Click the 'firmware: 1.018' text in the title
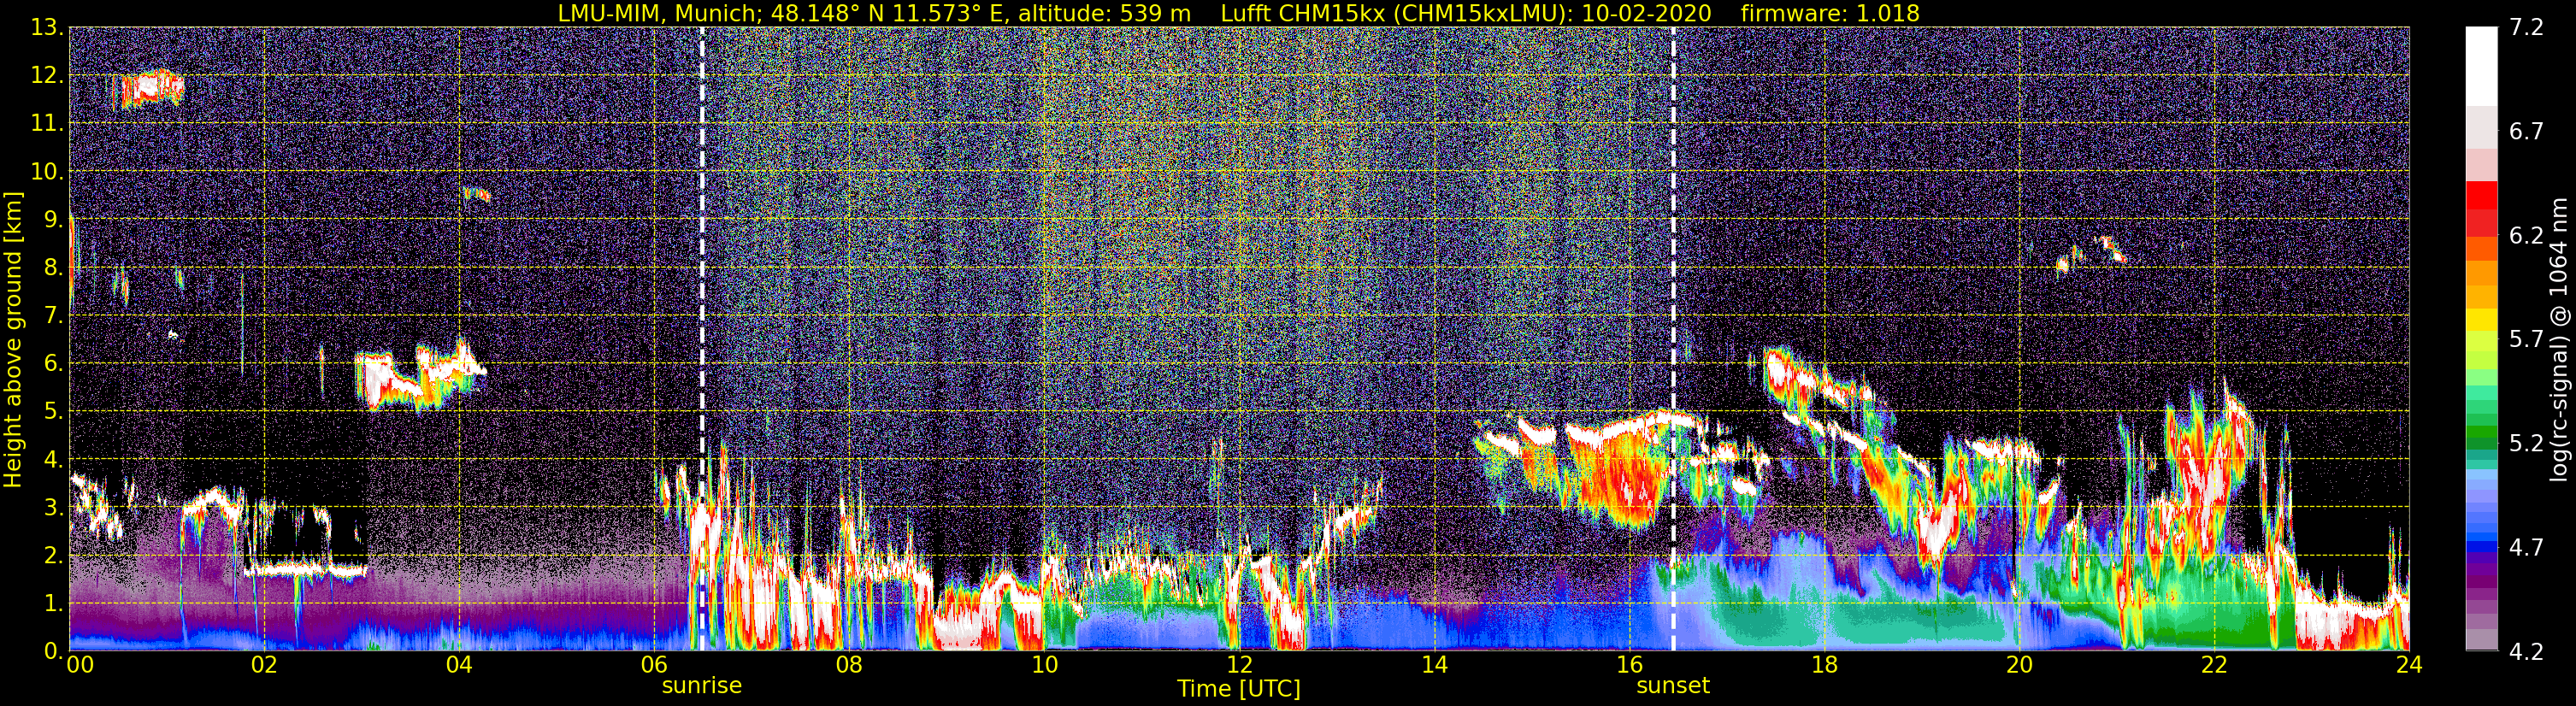Viewport: 2576px width, 706px height. 1830,13
